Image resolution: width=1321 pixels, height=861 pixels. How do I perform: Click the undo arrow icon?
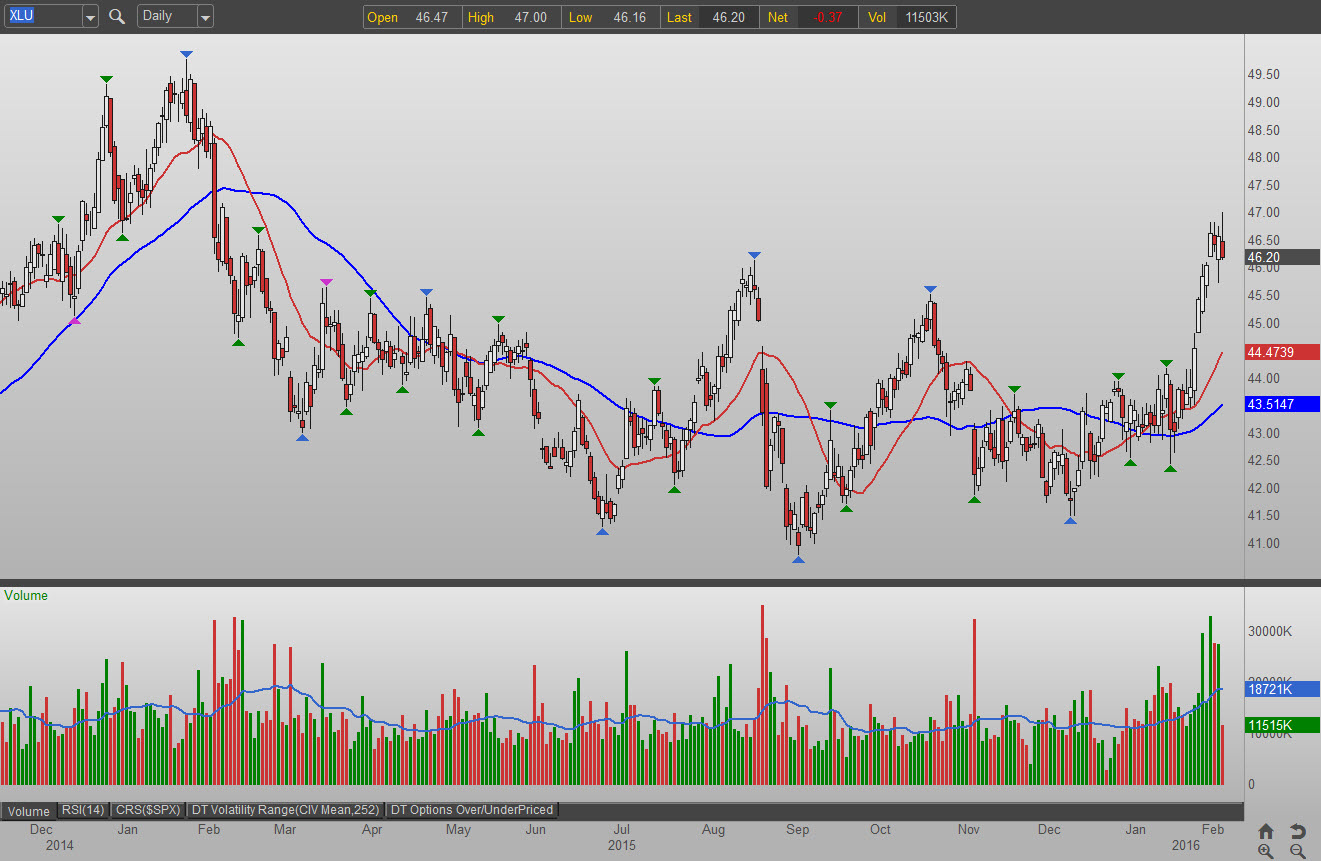1298,831
